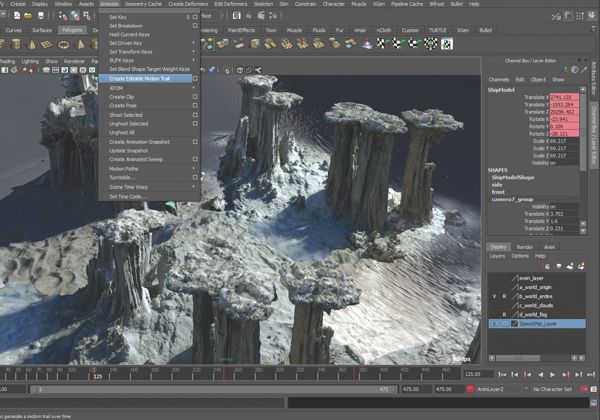This screenshot has height=420, width=600.
Task: Open Create Editable Motion Trail option box
Action: click(195, 78)
